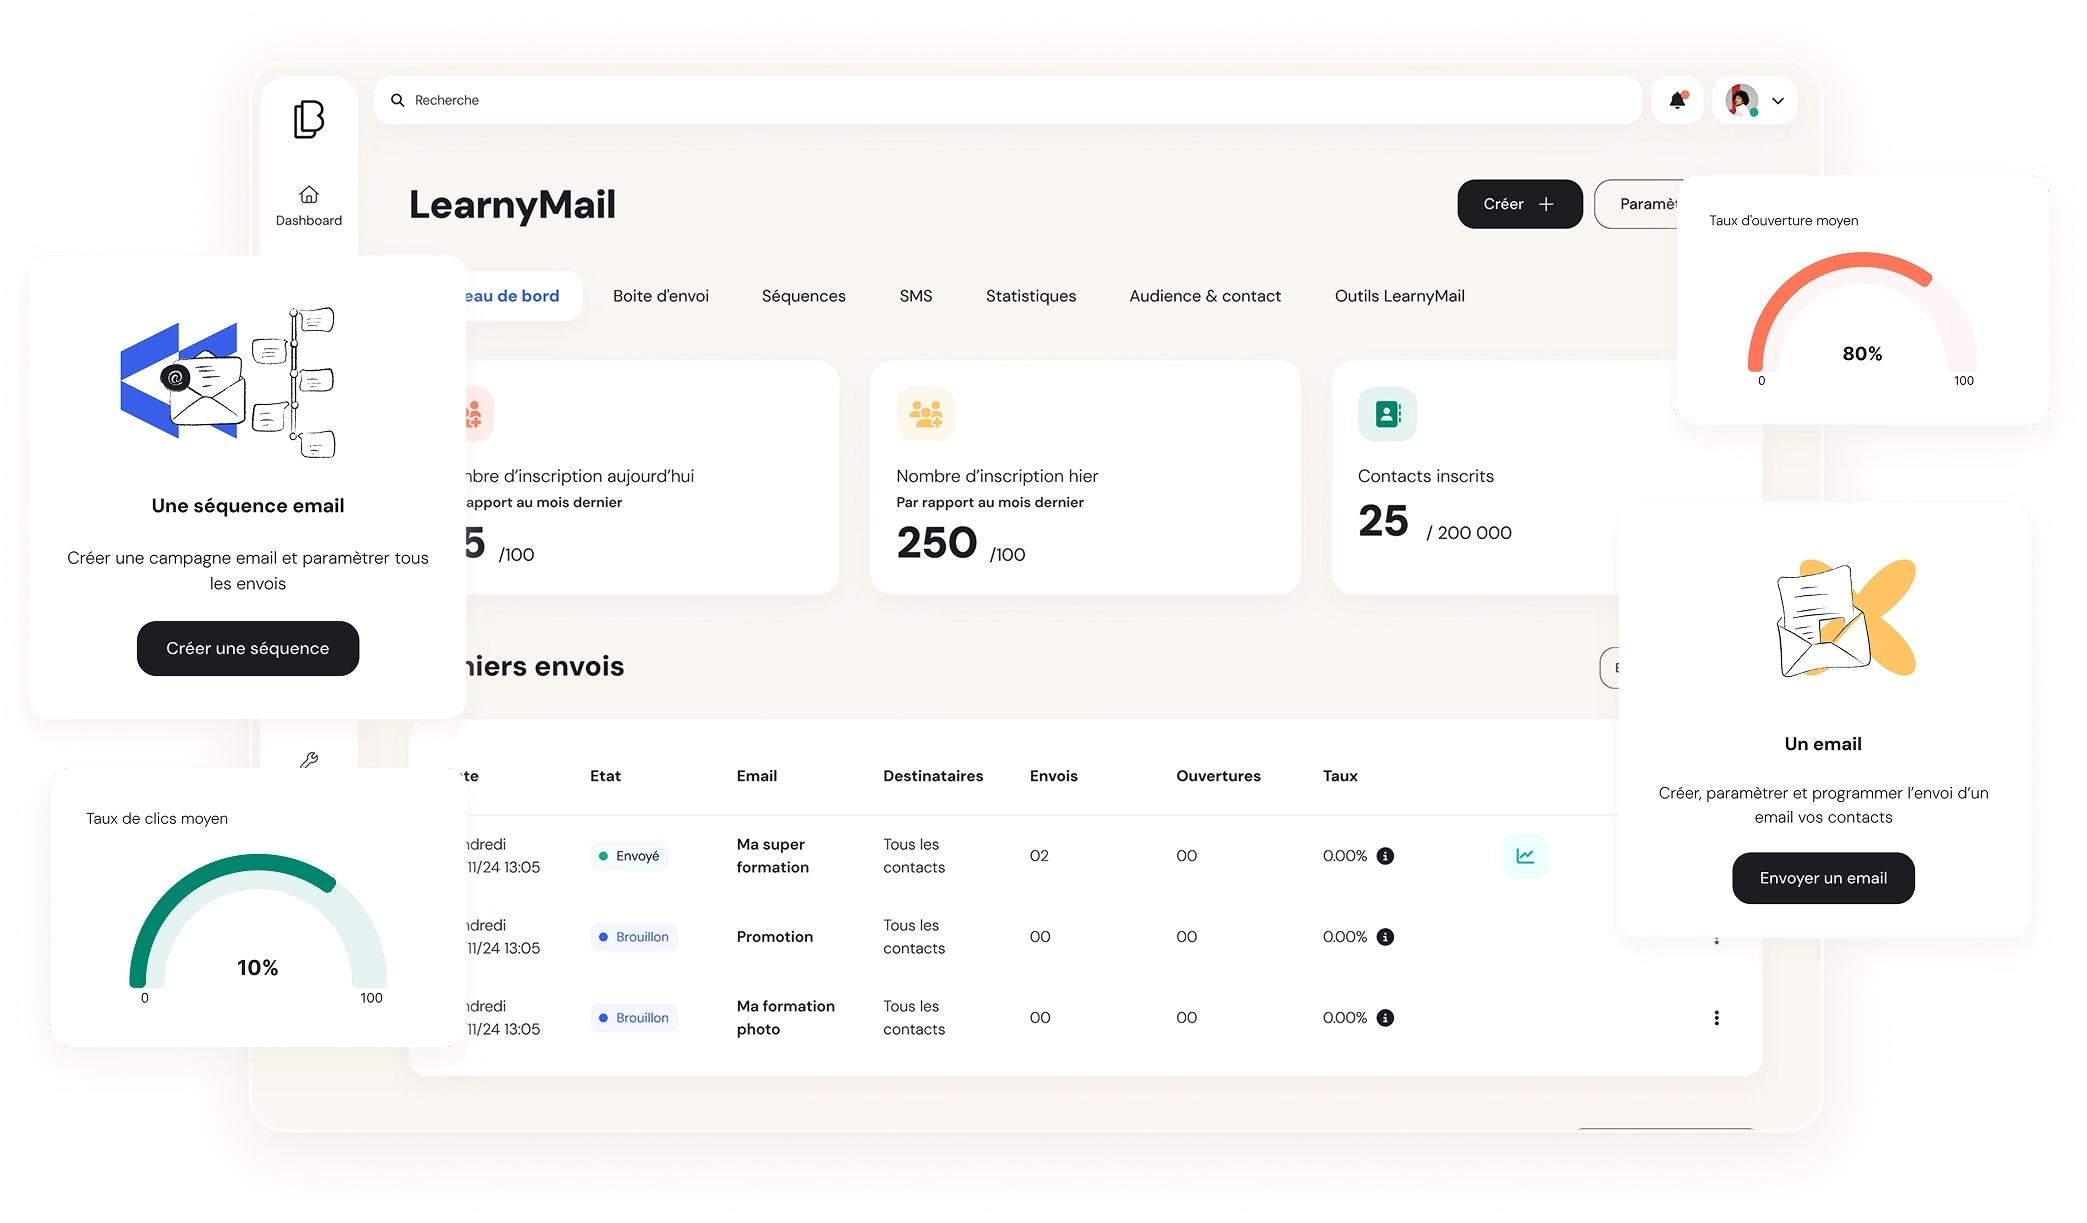
Task: Select the wrench tool icon in the sidebar
Action: click(x=310, y=761)
